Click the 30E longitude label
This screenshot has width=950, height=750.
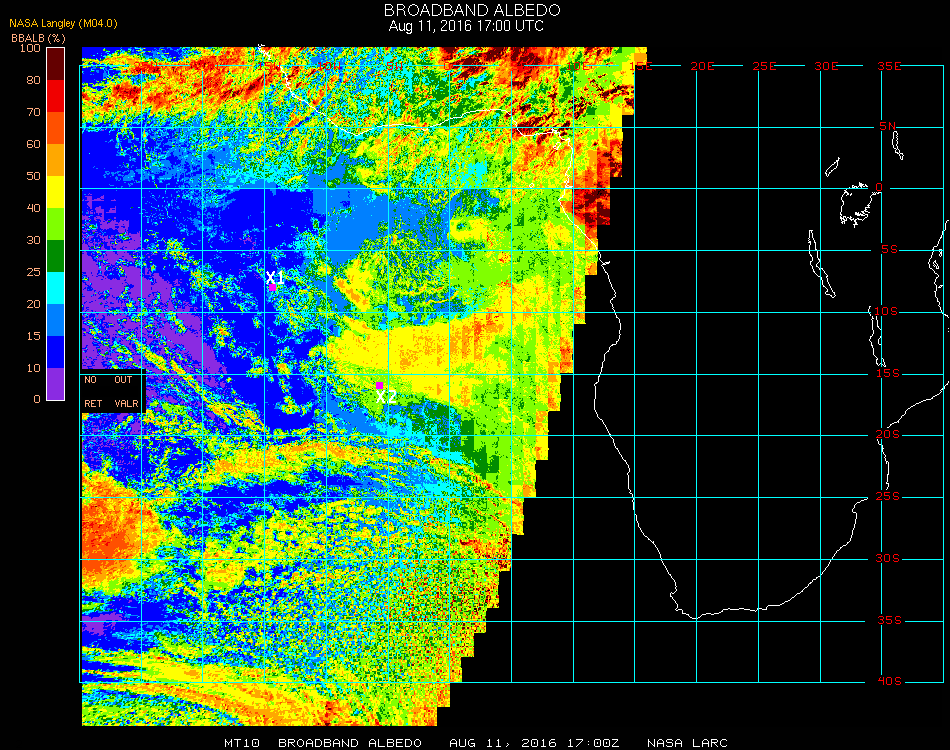tap(826, 66)
